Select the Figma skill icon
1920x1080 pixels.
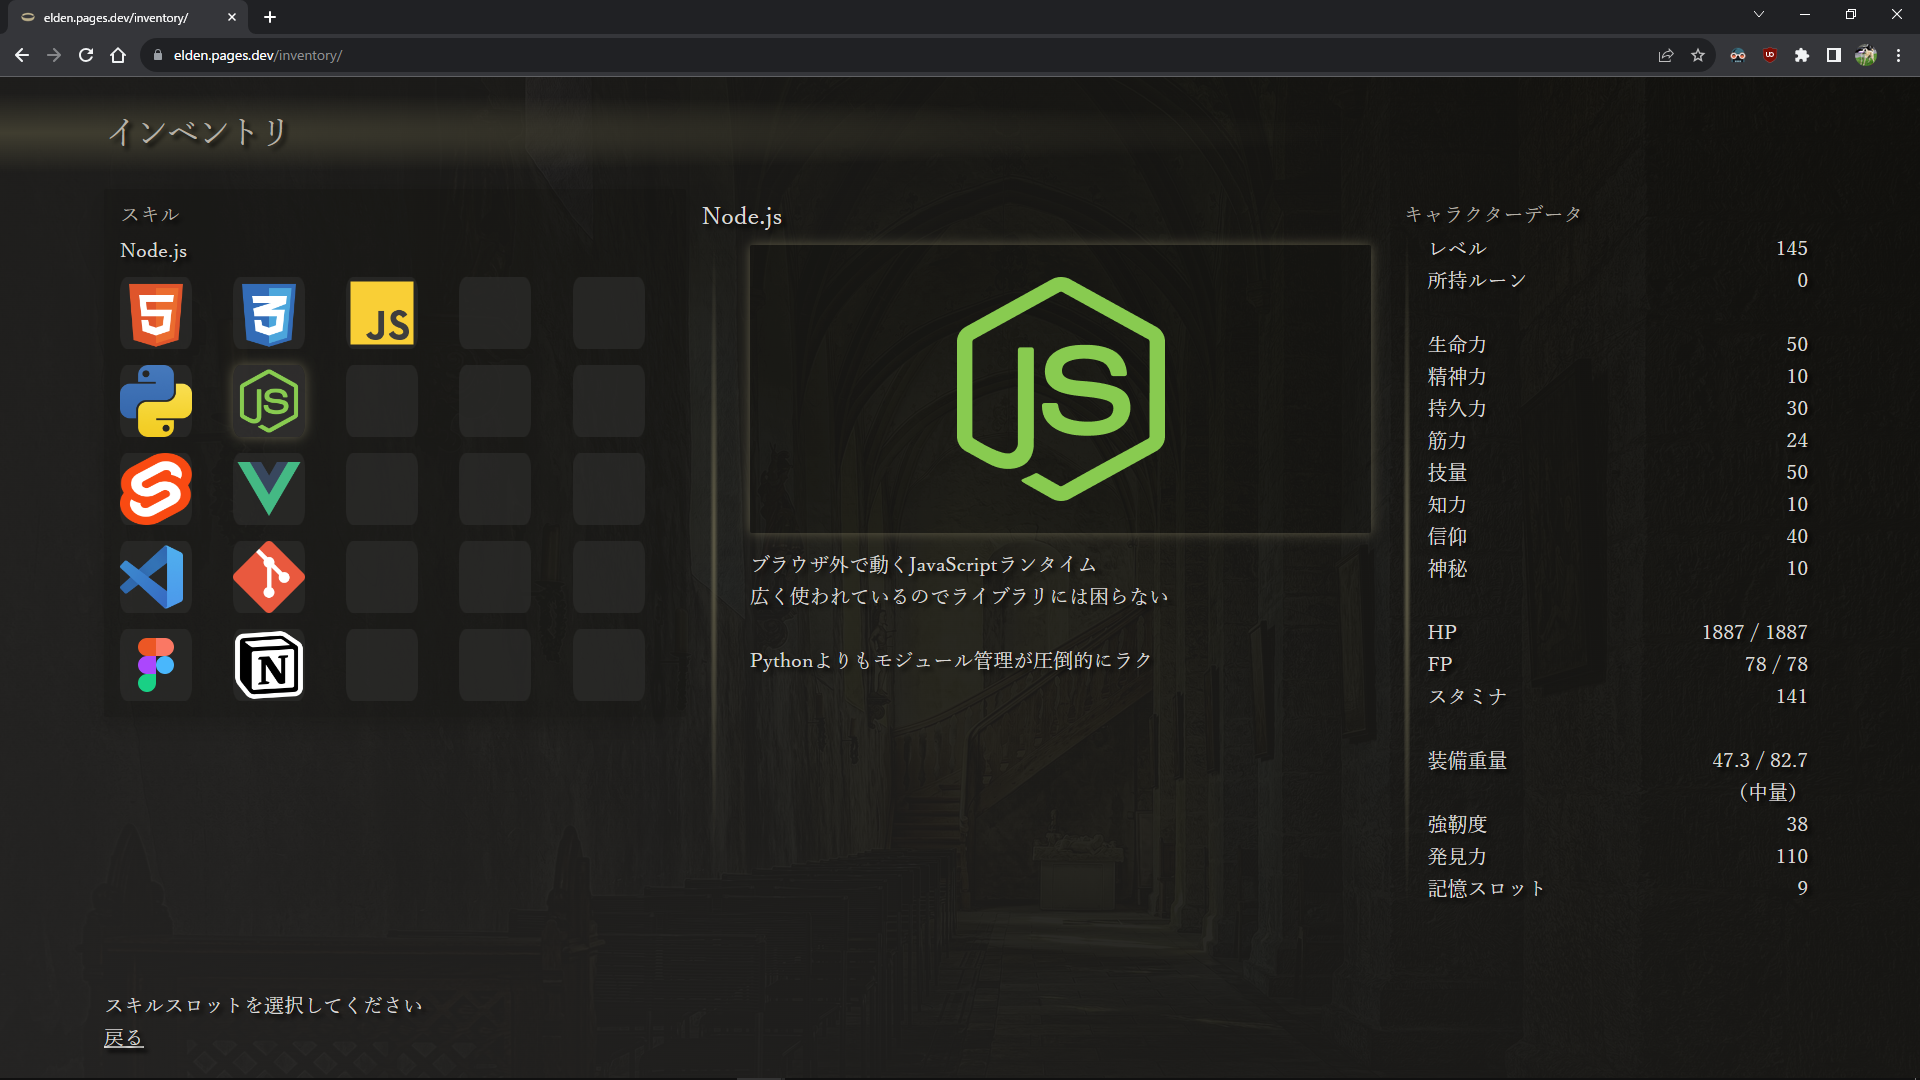coord(156,665)
